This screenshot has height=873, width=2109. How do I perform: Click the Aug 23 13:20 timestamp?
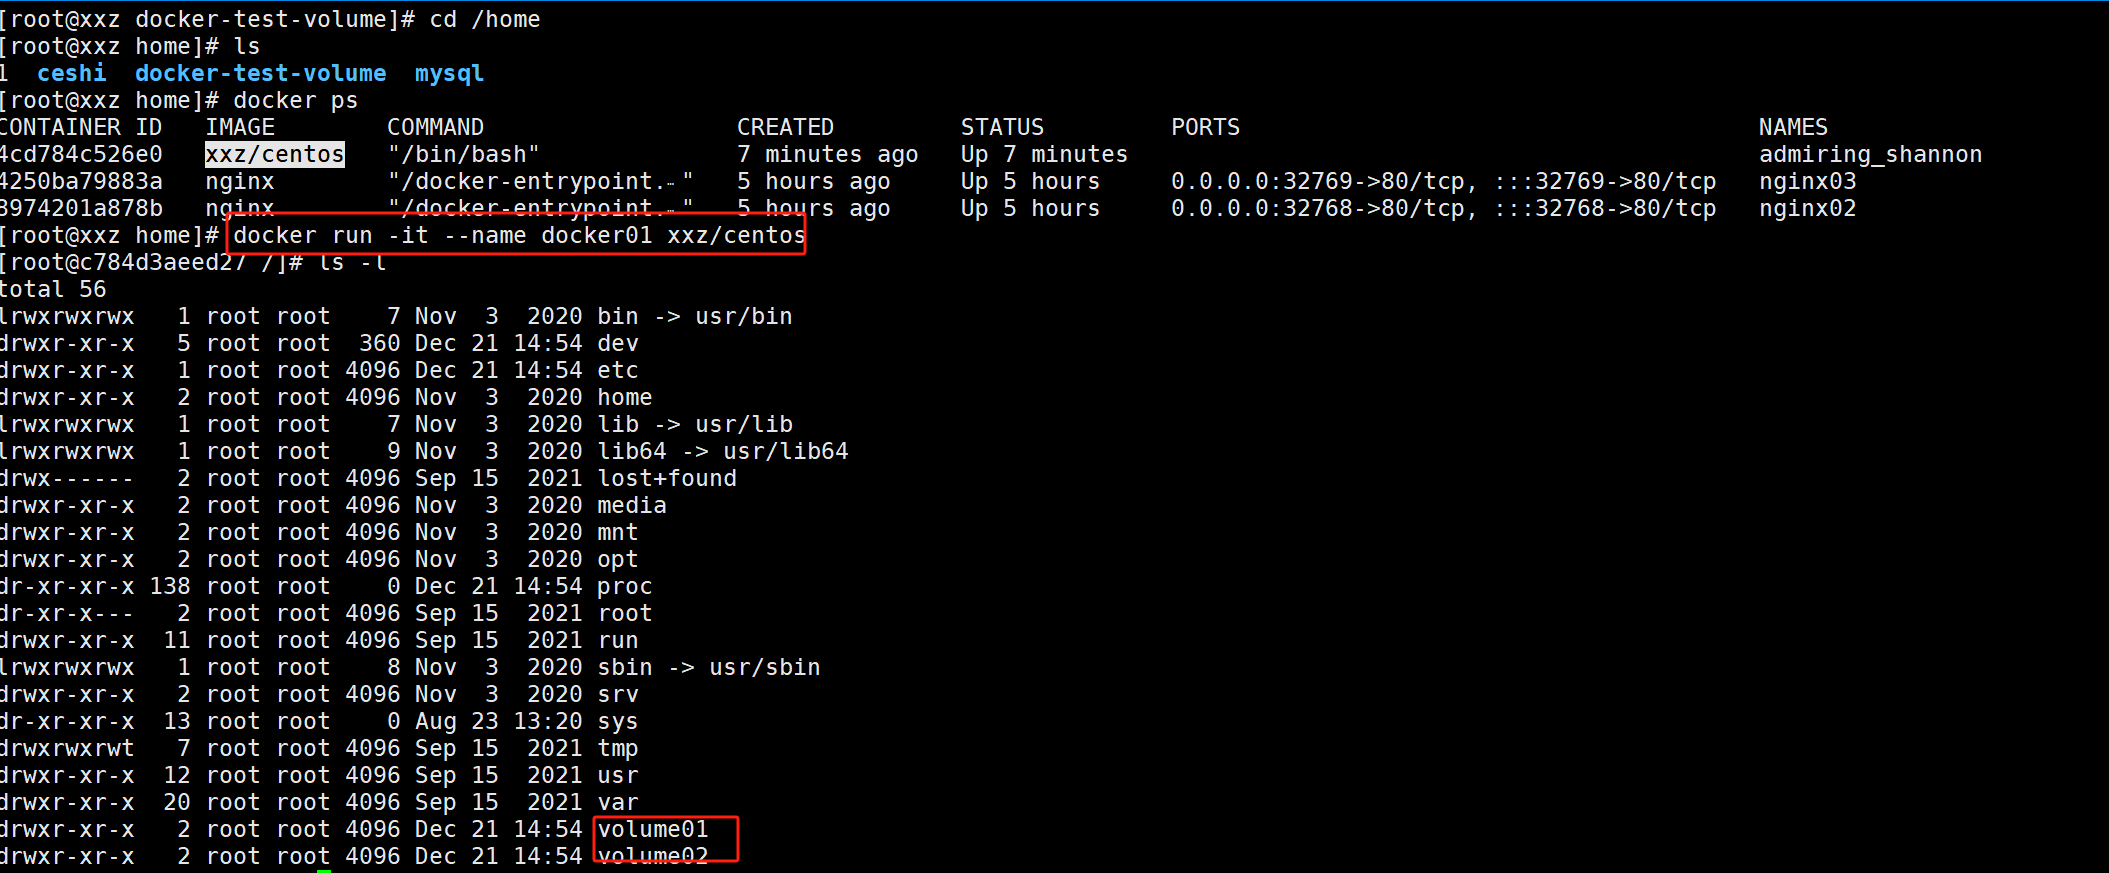click(498, 721)
